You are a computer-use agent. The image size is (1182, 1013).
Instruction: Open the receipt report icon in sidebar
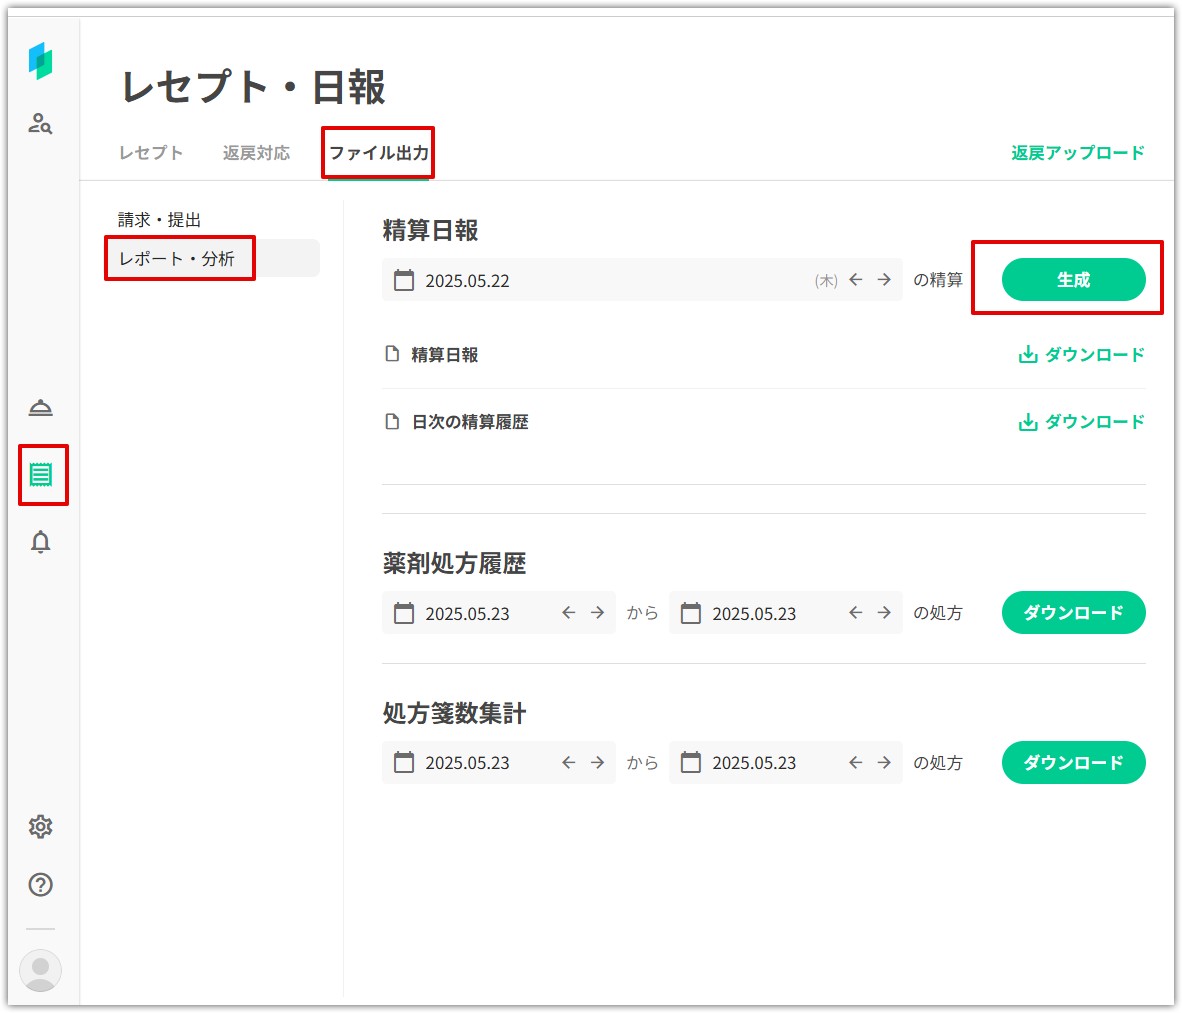tap(41, 474)
